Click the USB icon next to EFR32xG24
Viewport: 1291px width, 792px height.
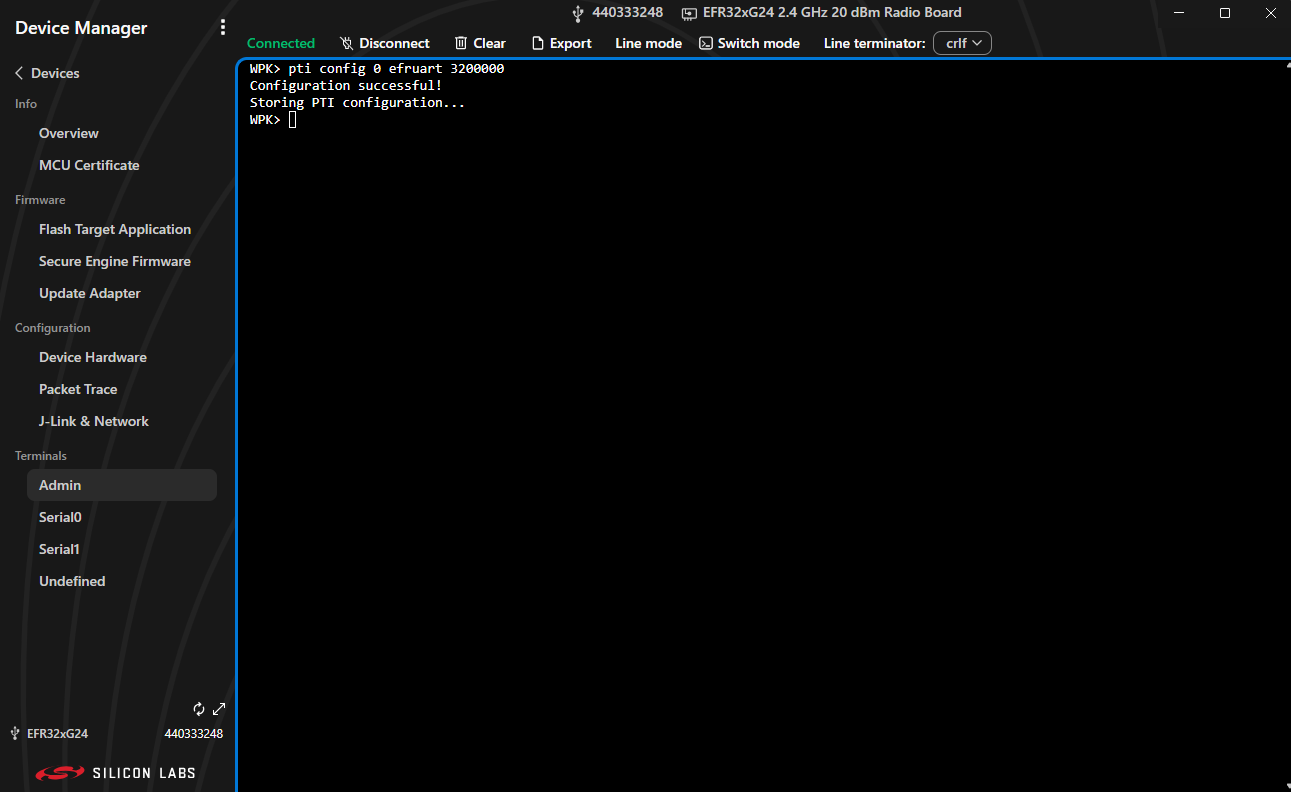click(x=15, y=733)
